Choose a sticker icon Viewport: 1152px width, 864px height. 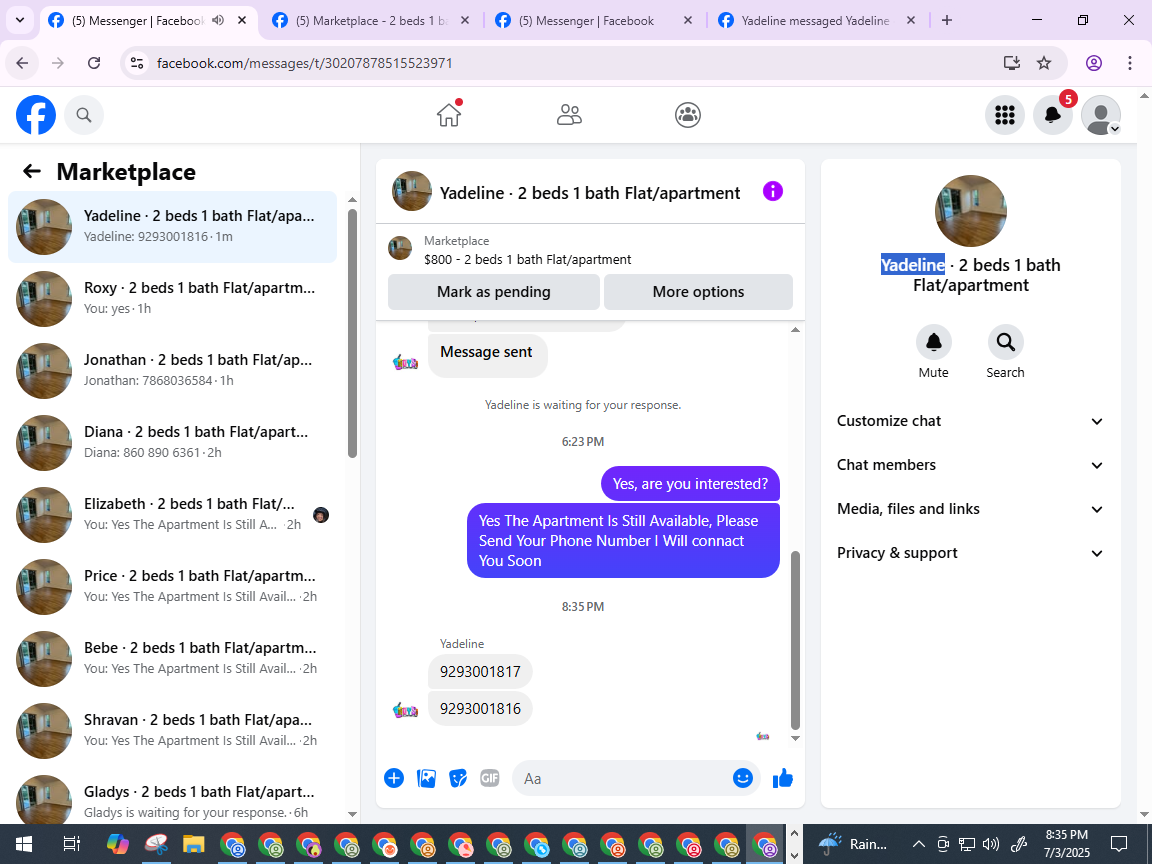click(x=458, y=778)
